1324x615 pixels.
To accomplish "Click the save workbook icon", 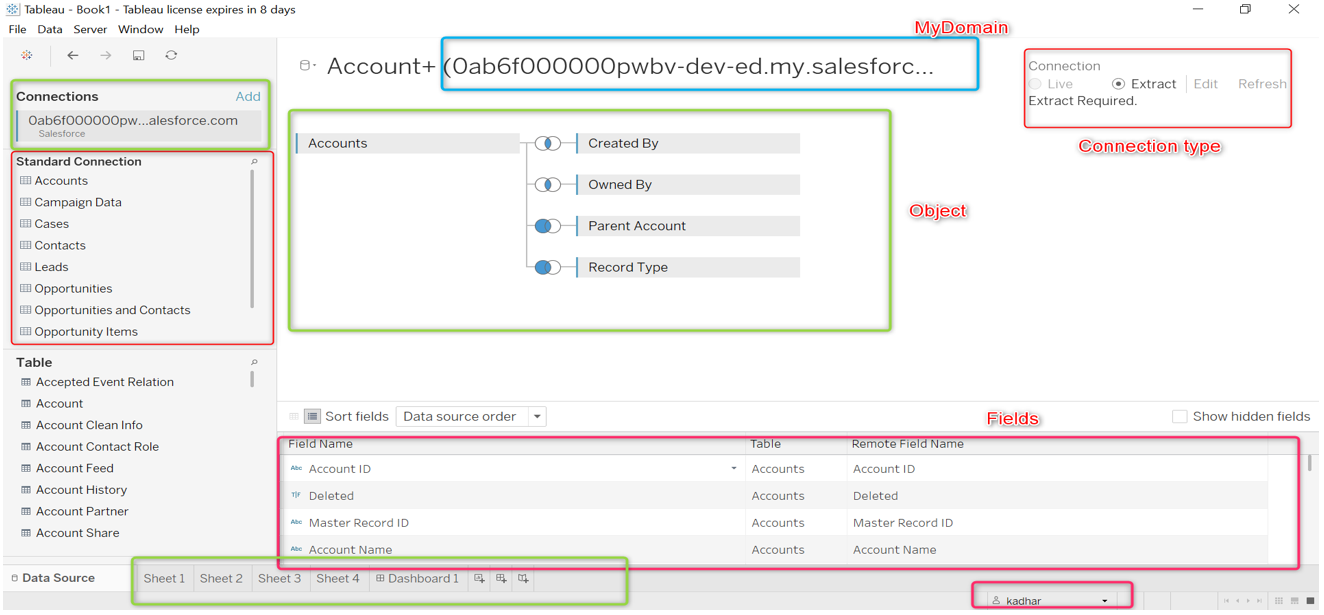I will click(x=137, y=55).
